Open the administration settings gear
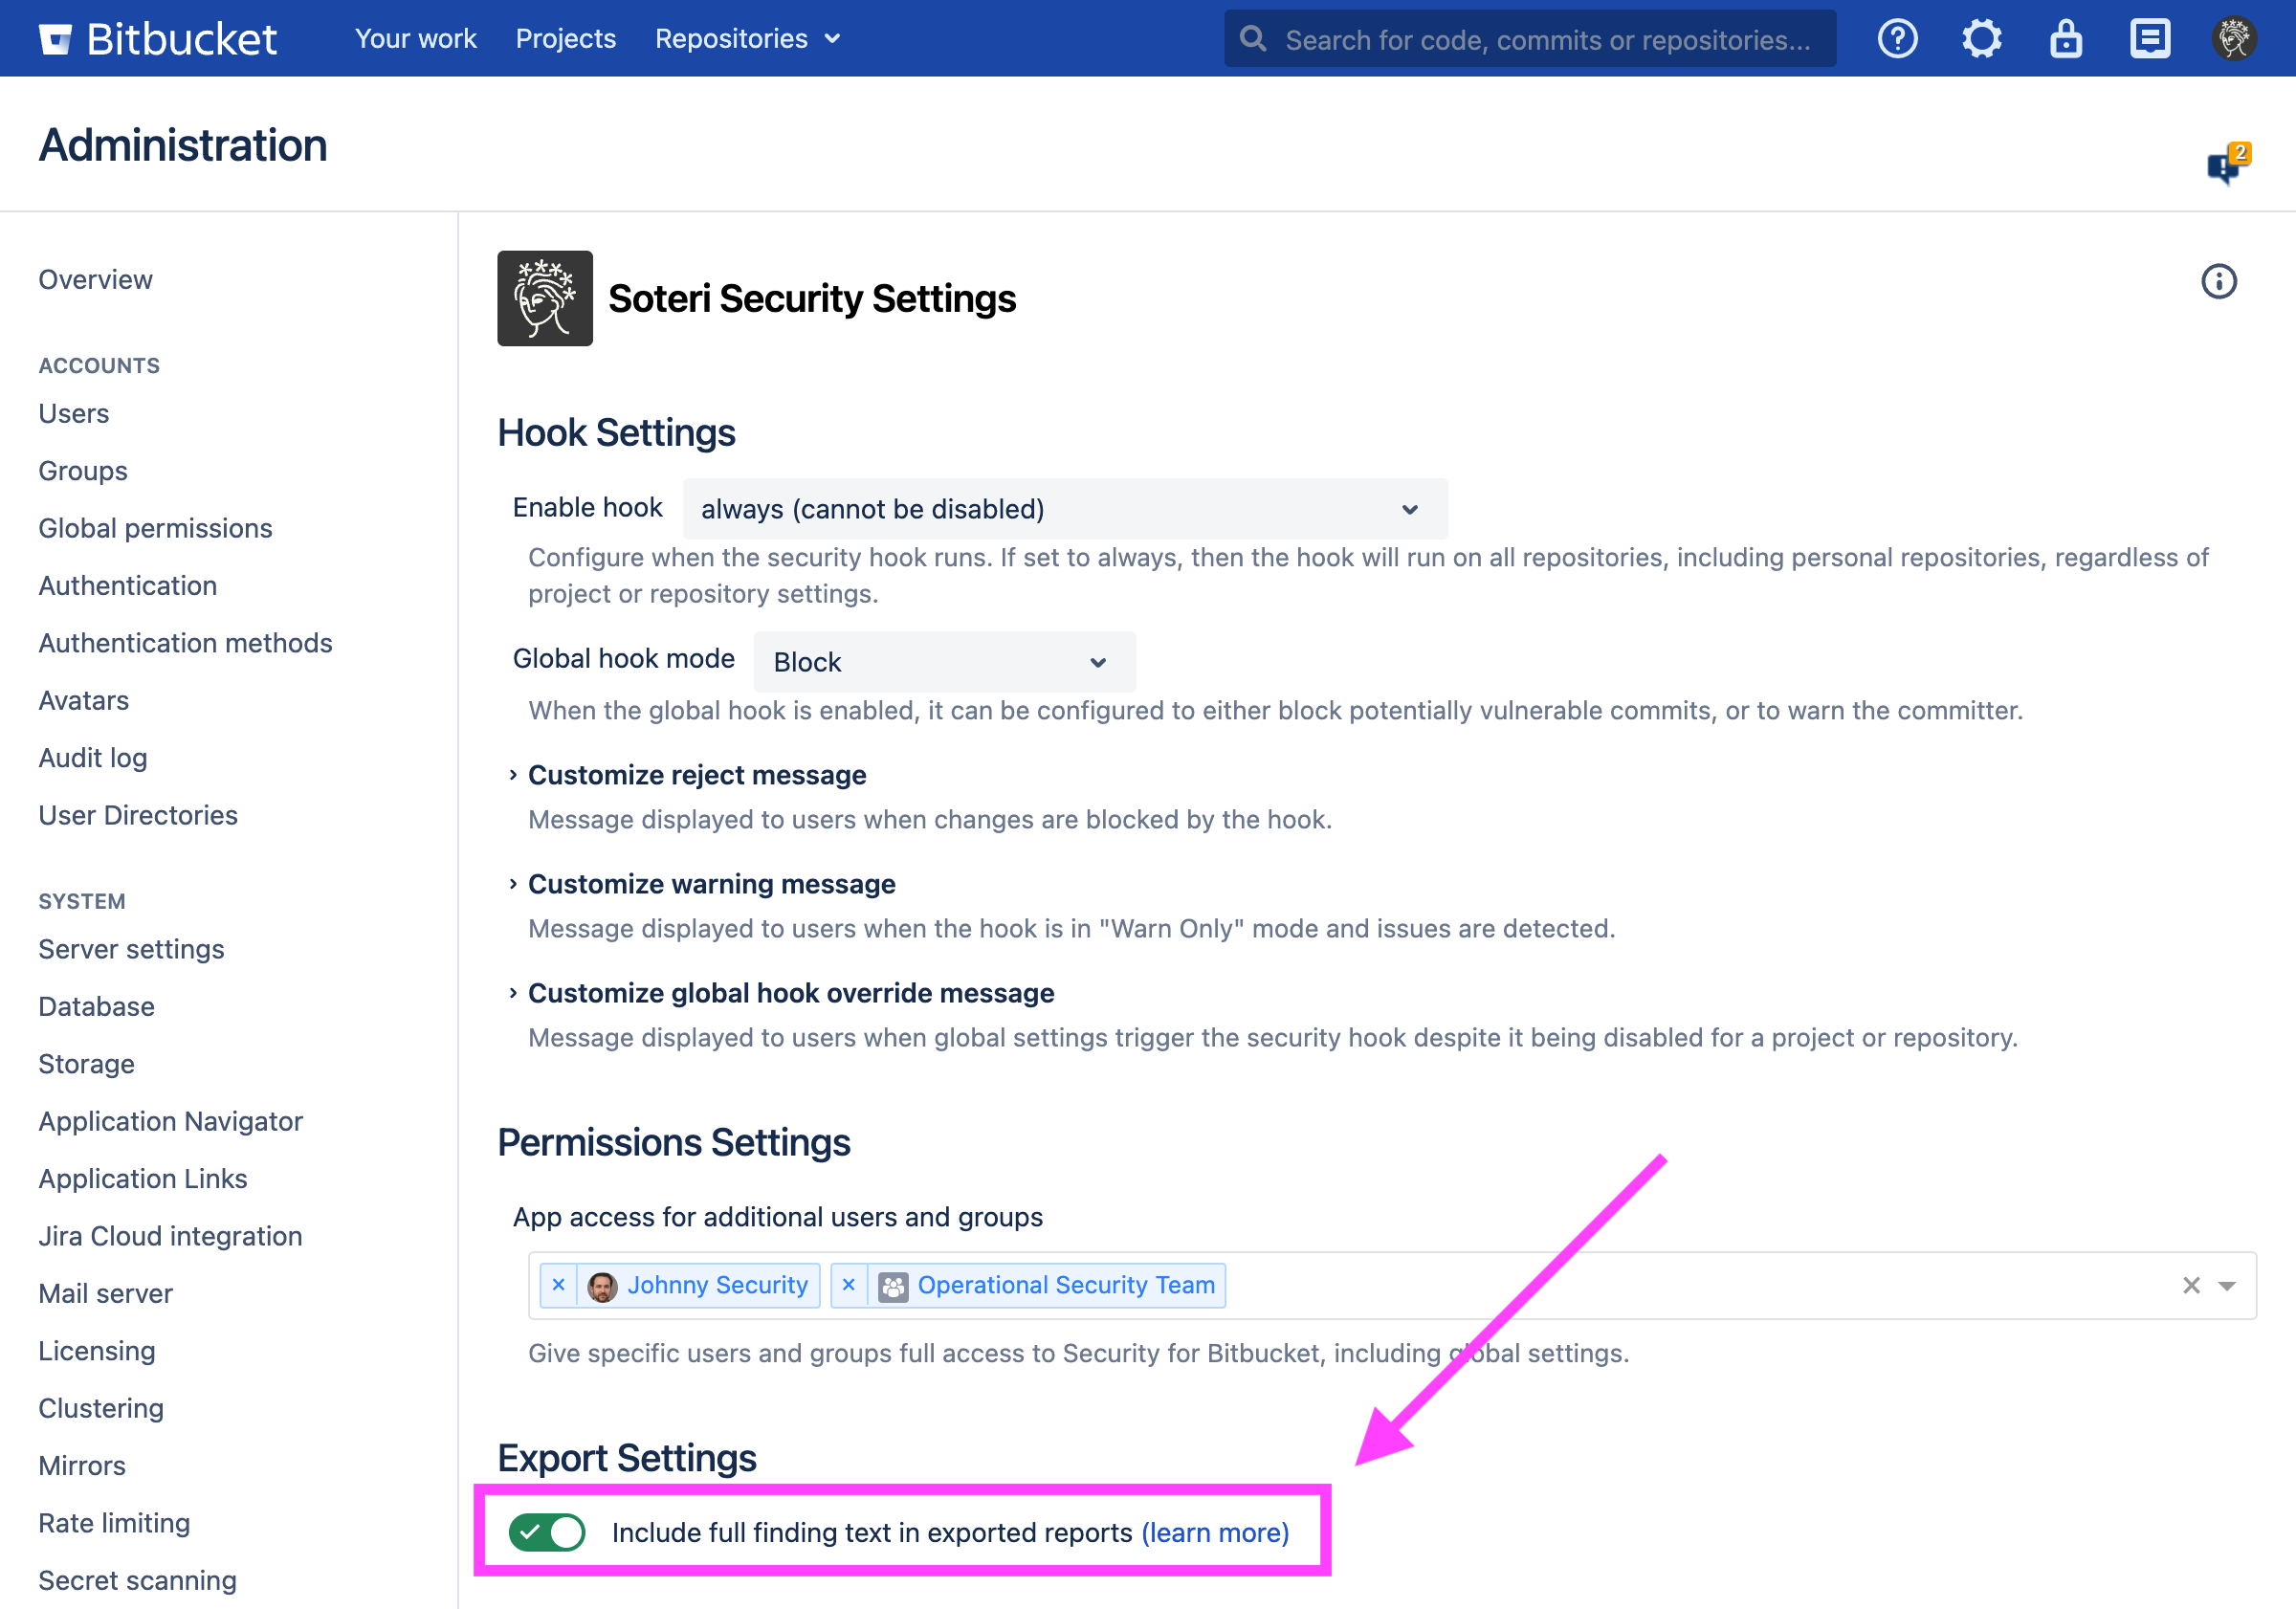Screen dimensions: 2296x1609 click(x=1981, y=38)
